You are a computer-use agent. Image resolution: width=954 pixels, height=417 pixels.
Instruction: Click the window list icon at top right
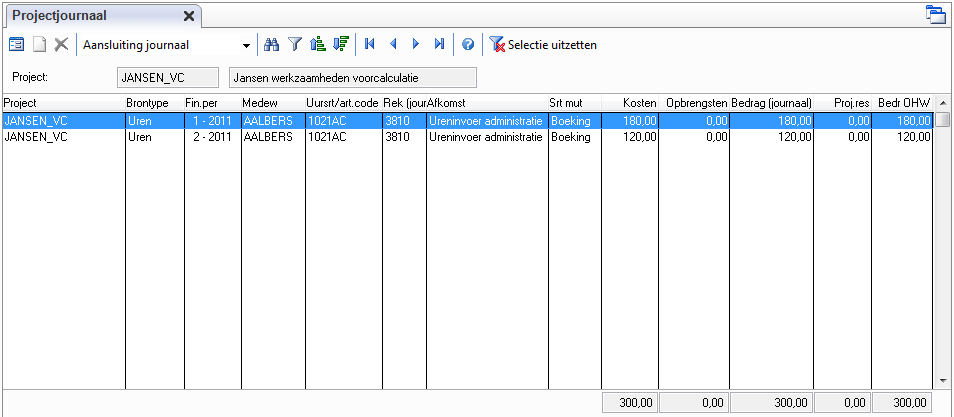point(934,15)
